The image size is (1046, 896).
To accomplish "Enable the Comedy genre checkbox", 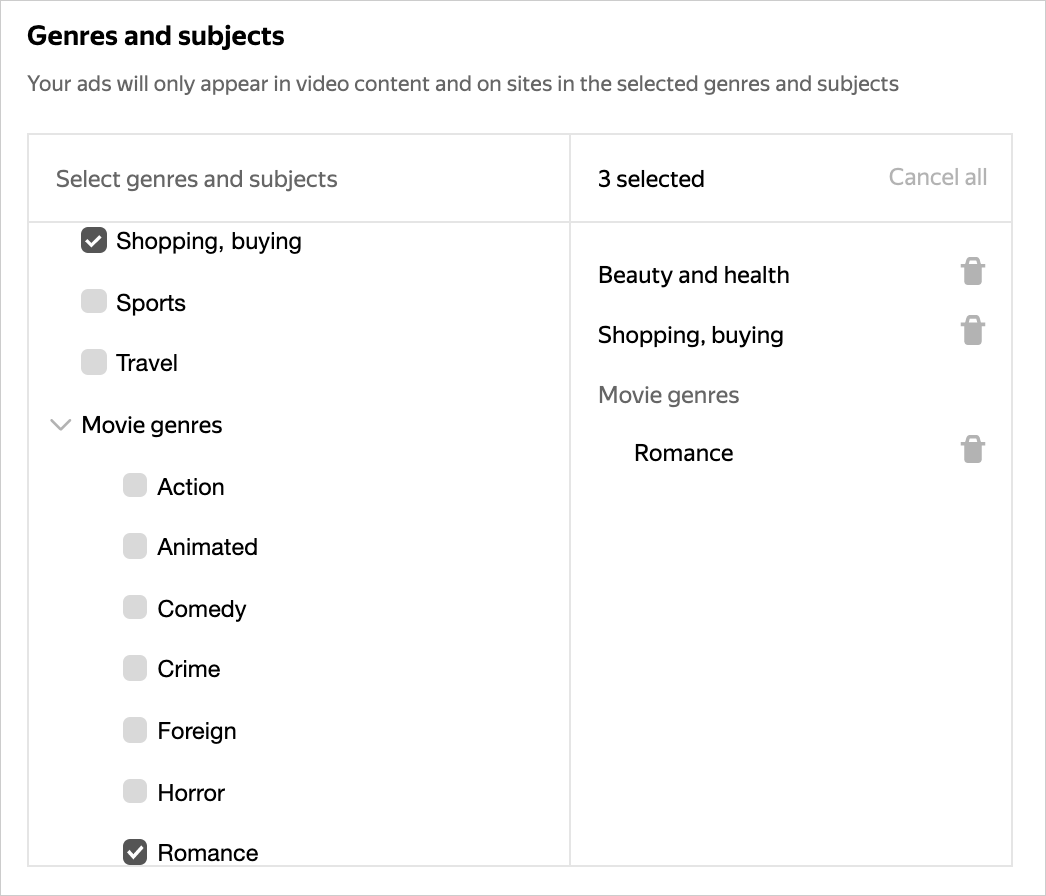I will point(135,608).
